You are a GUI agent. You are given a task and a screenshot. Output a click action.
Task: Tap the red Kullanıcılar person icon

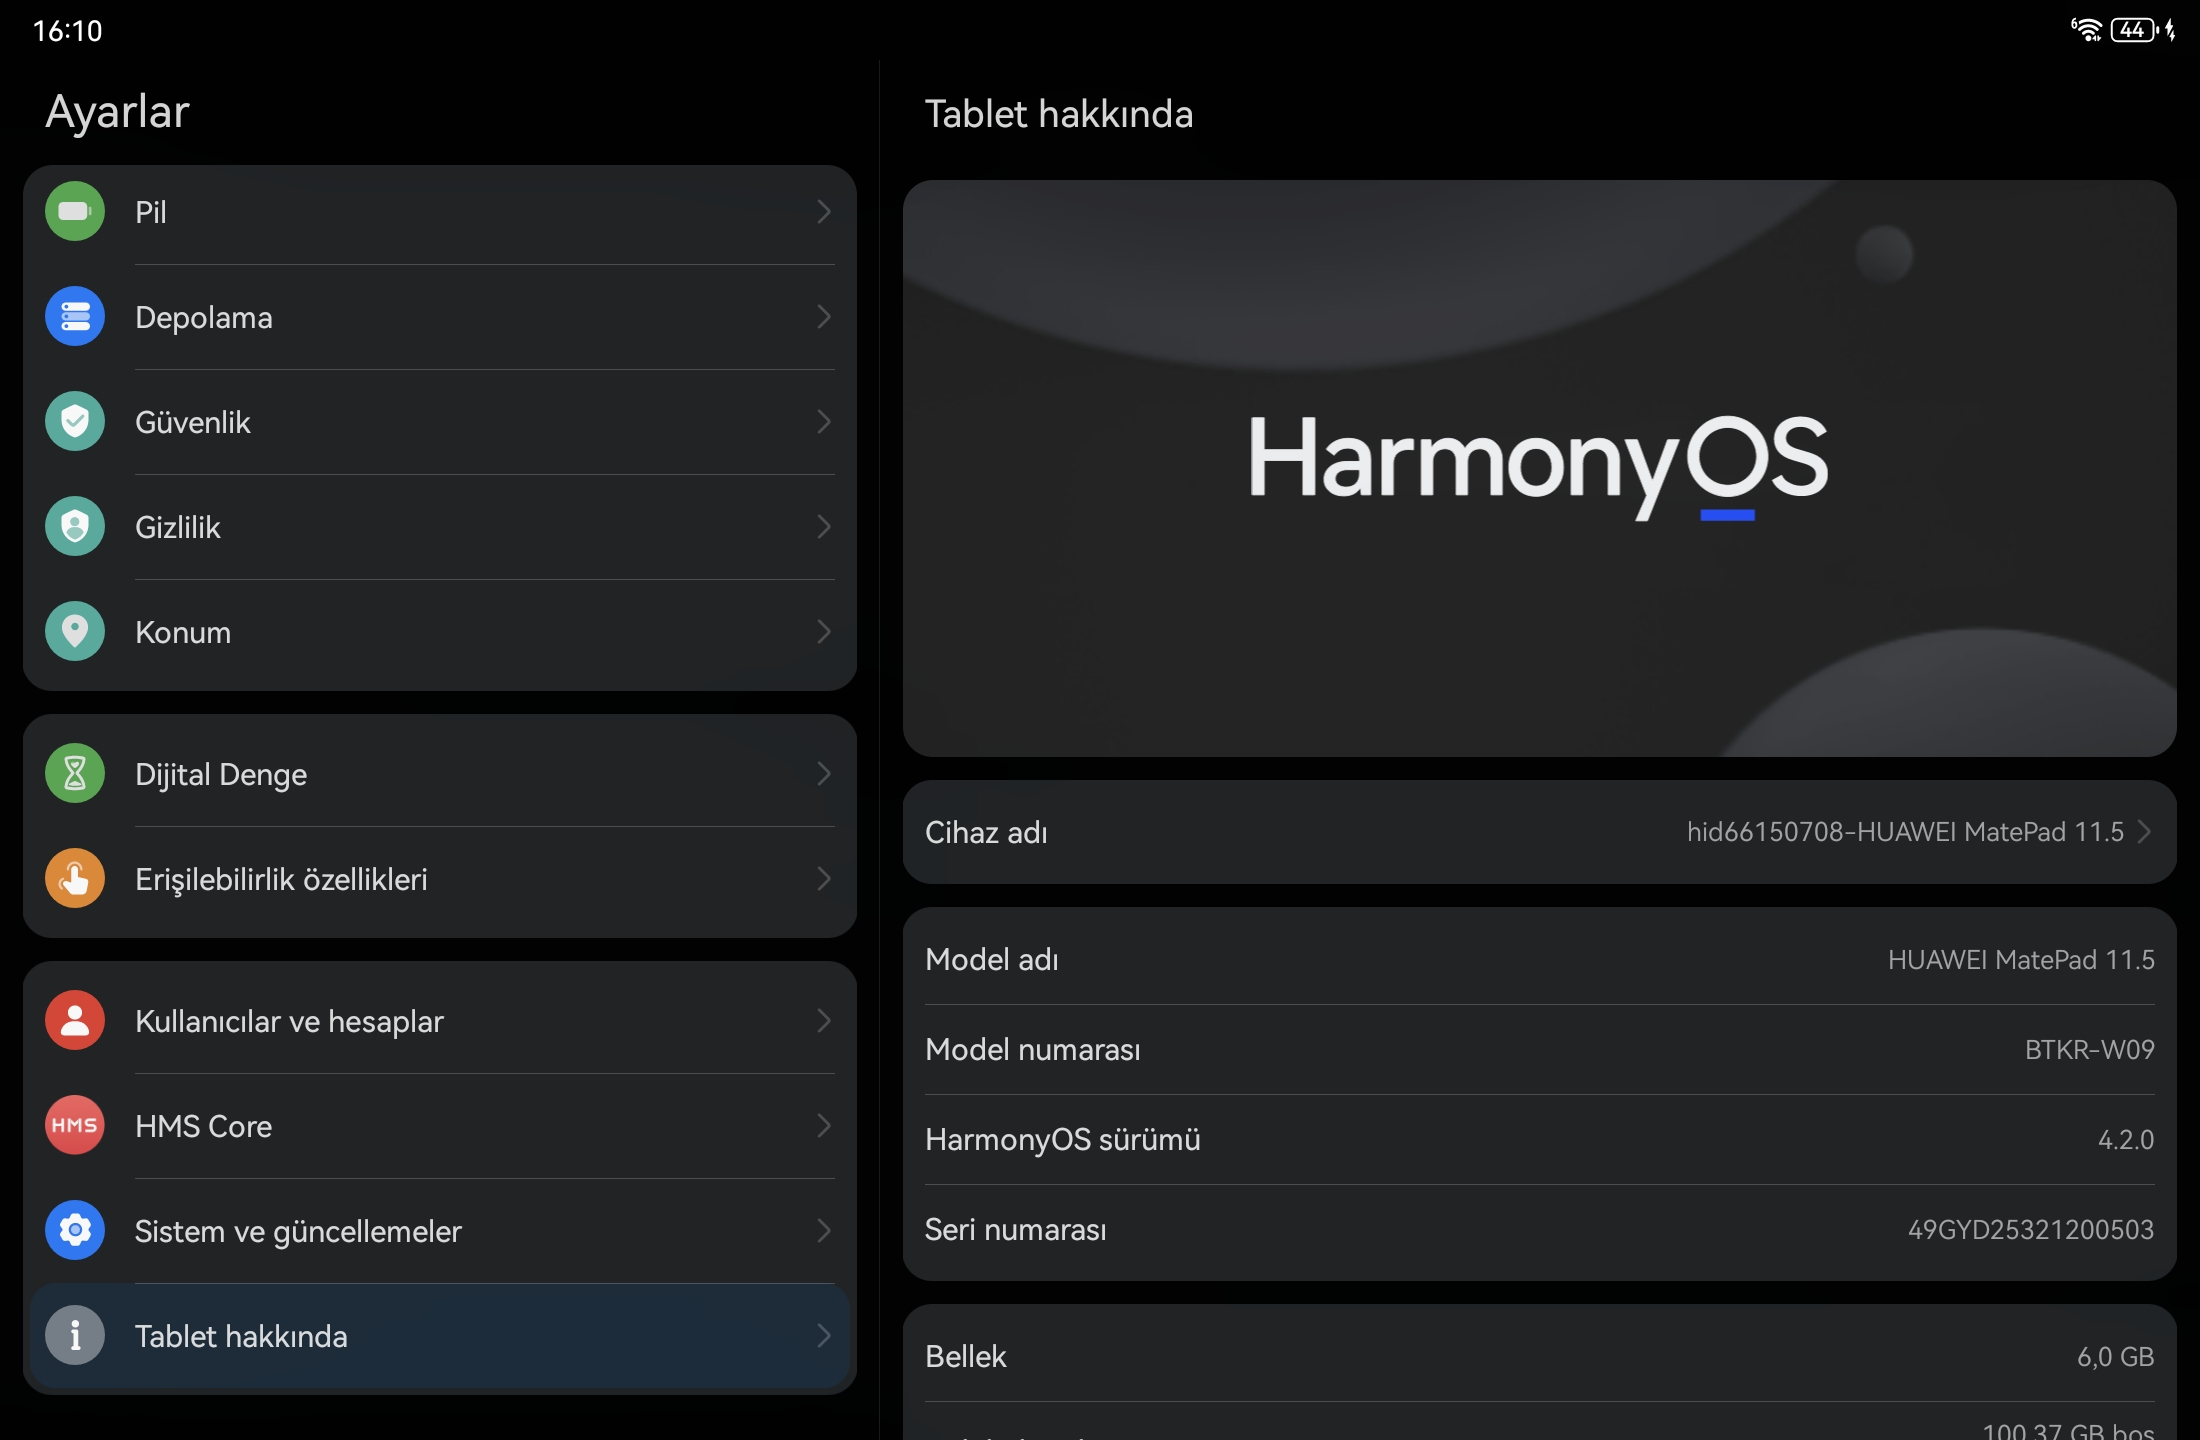(75, 1020)
